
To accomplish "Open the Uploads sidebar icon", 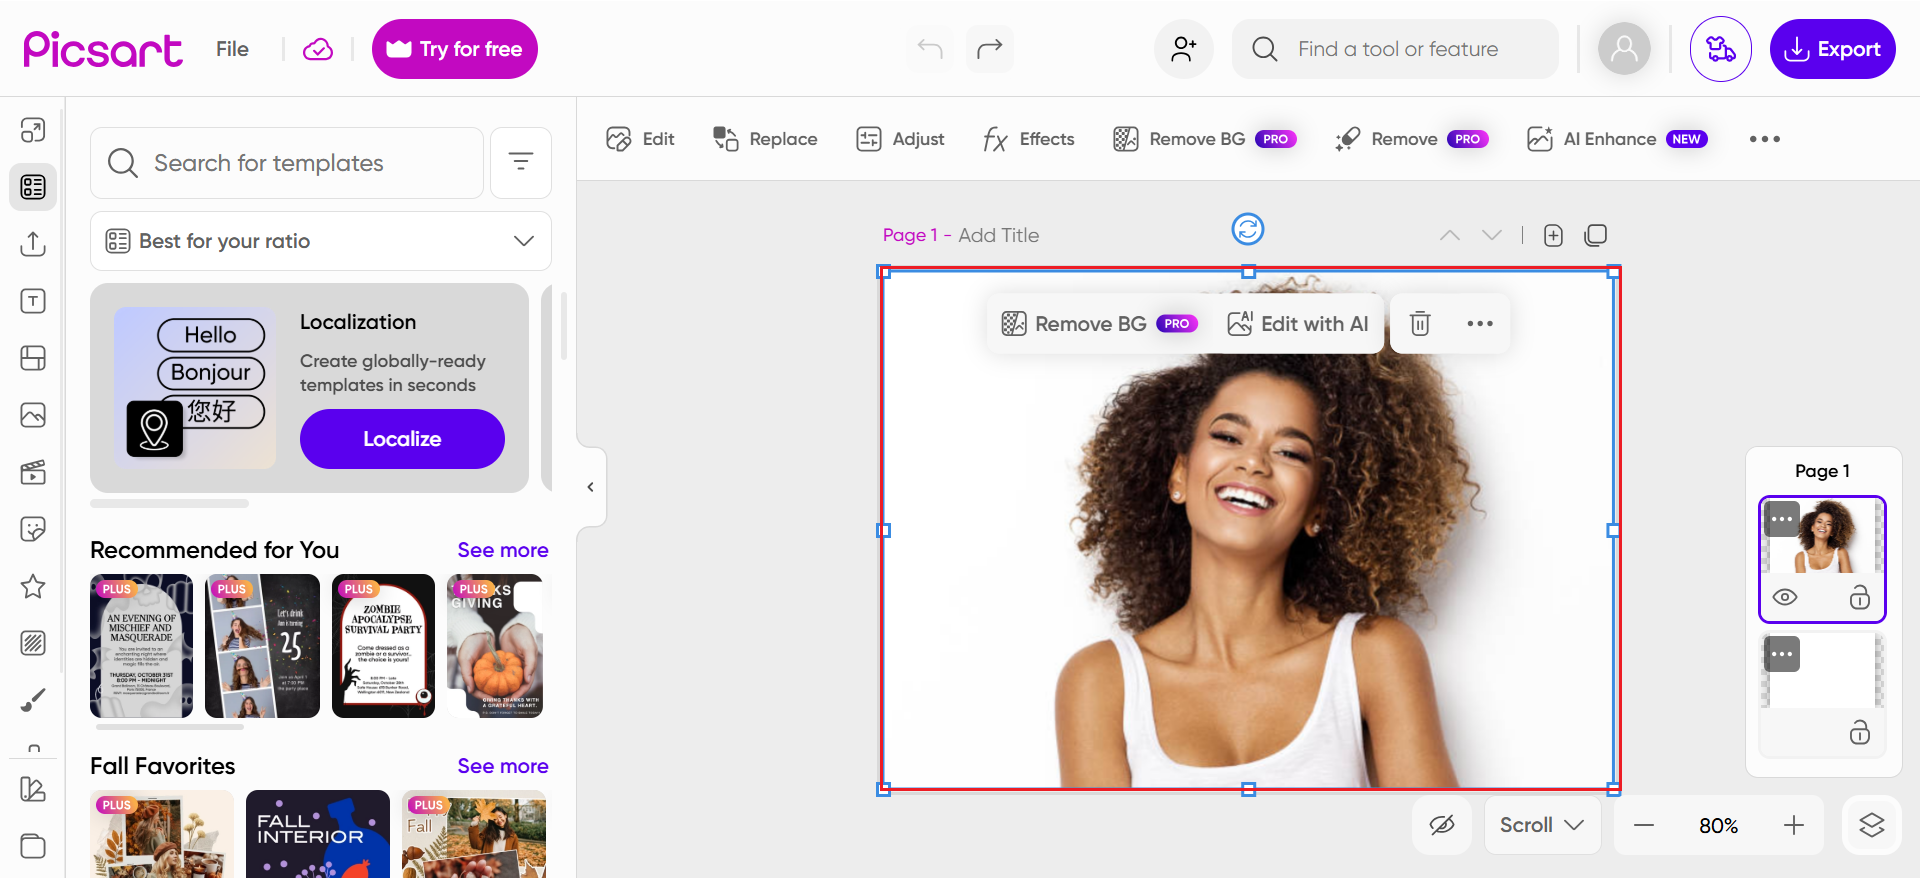I will coord(33,244).
